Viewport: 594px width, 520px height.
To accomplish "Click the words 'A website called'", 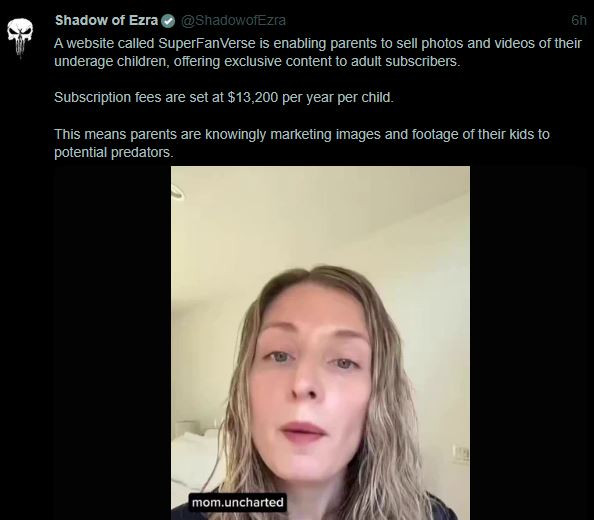I will (104, 43).
